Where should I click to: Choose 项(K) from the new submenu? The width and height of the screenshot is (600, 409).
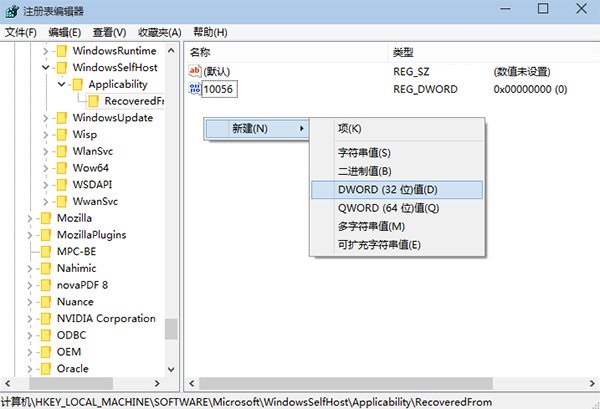(x=397, y=129)
